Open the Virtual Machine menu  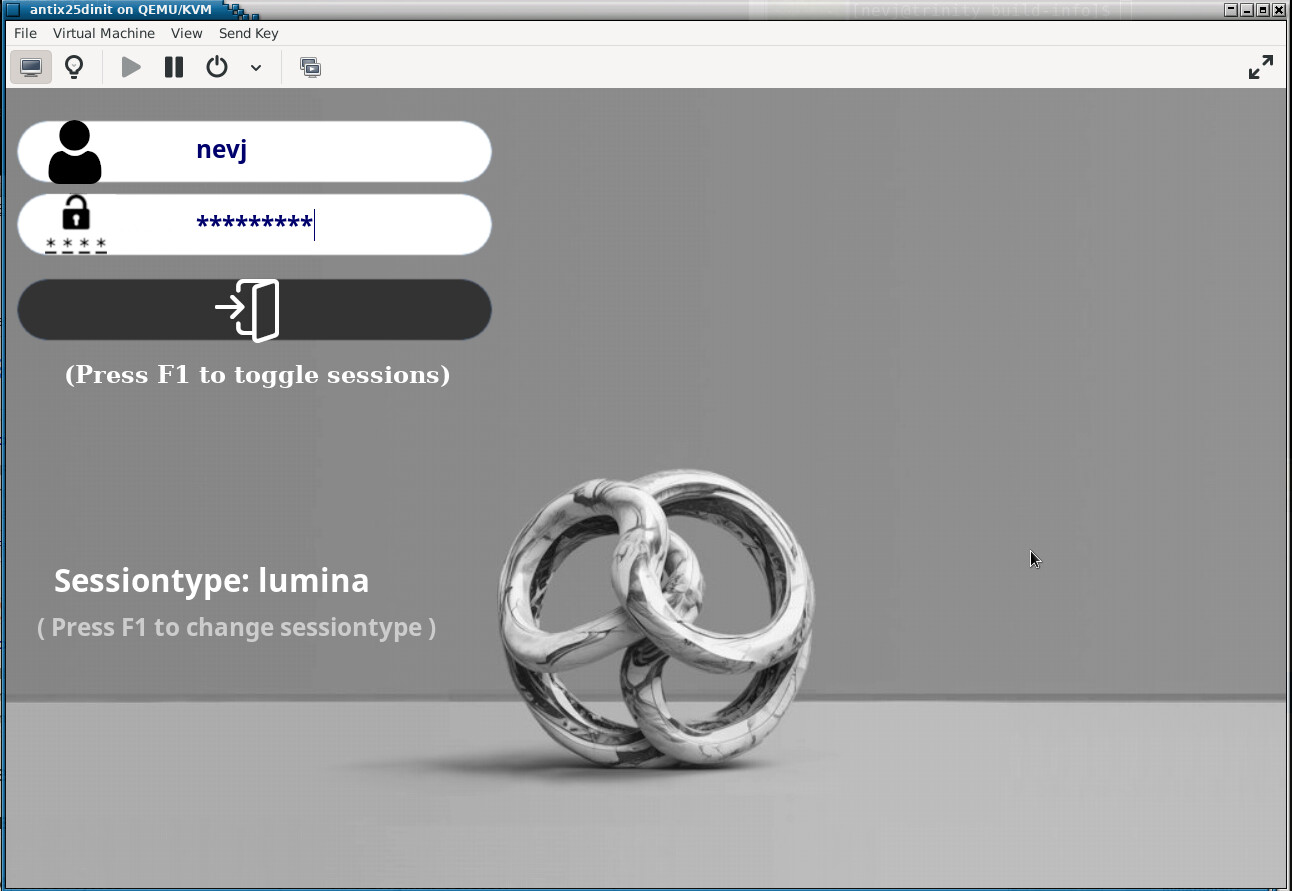pos(104,33)
